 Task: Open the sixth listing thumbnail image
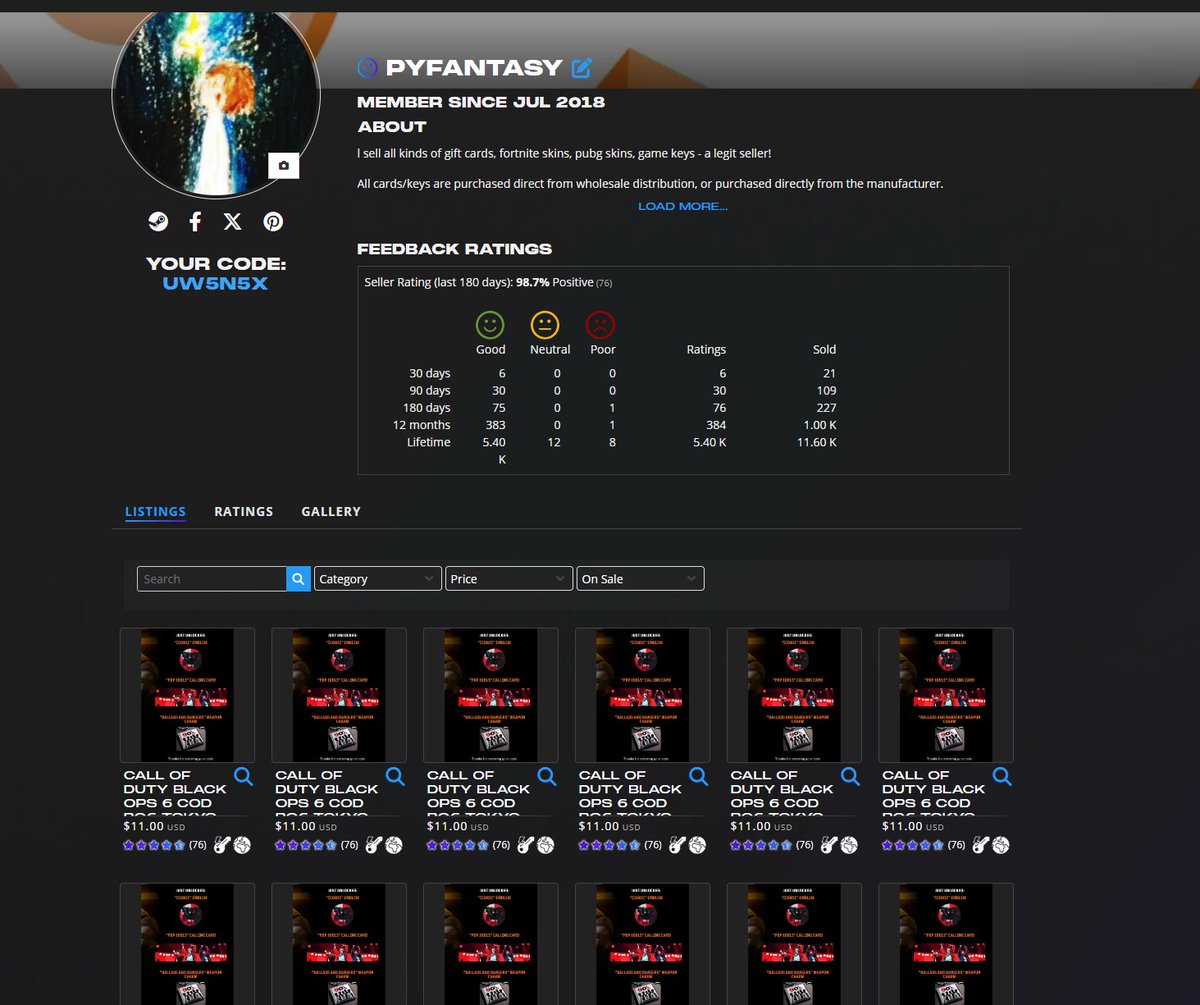[946, 695]
